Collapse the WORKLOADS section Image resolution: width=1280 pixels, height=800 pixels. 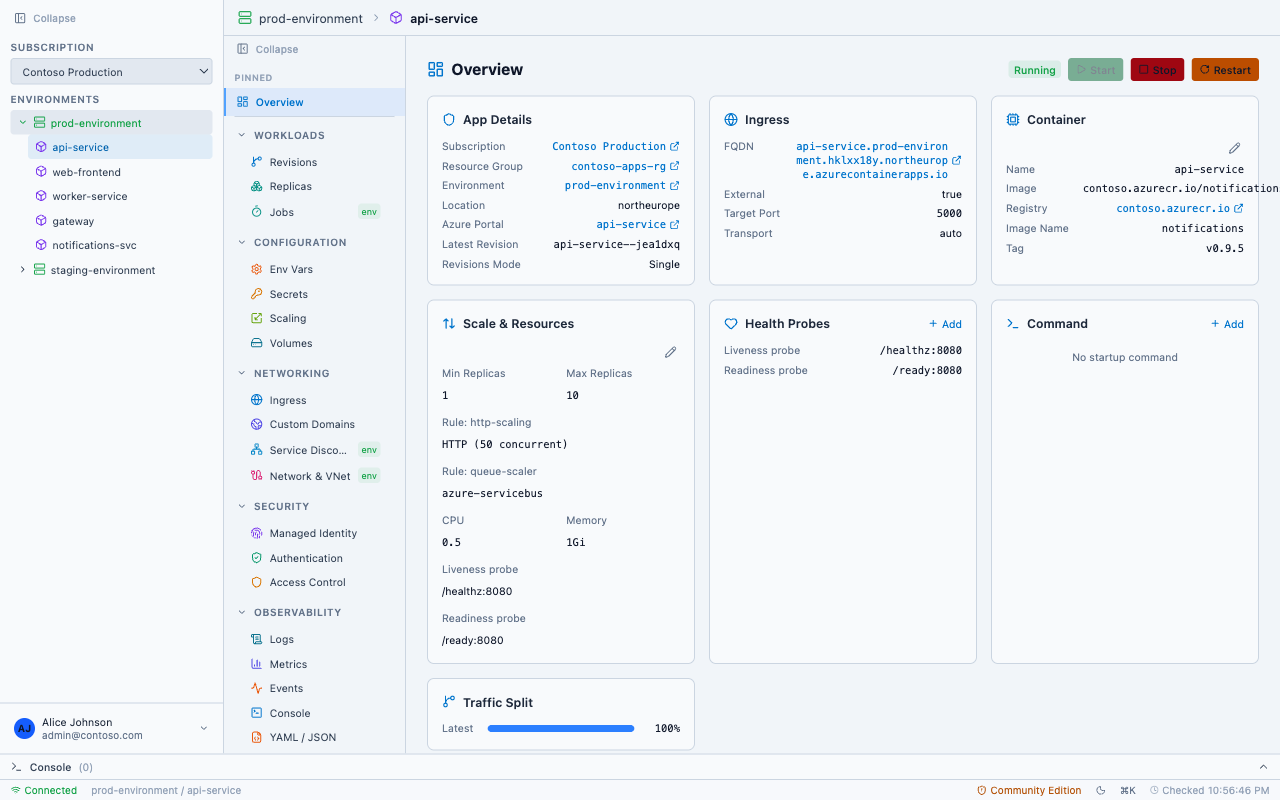(241, 135)
